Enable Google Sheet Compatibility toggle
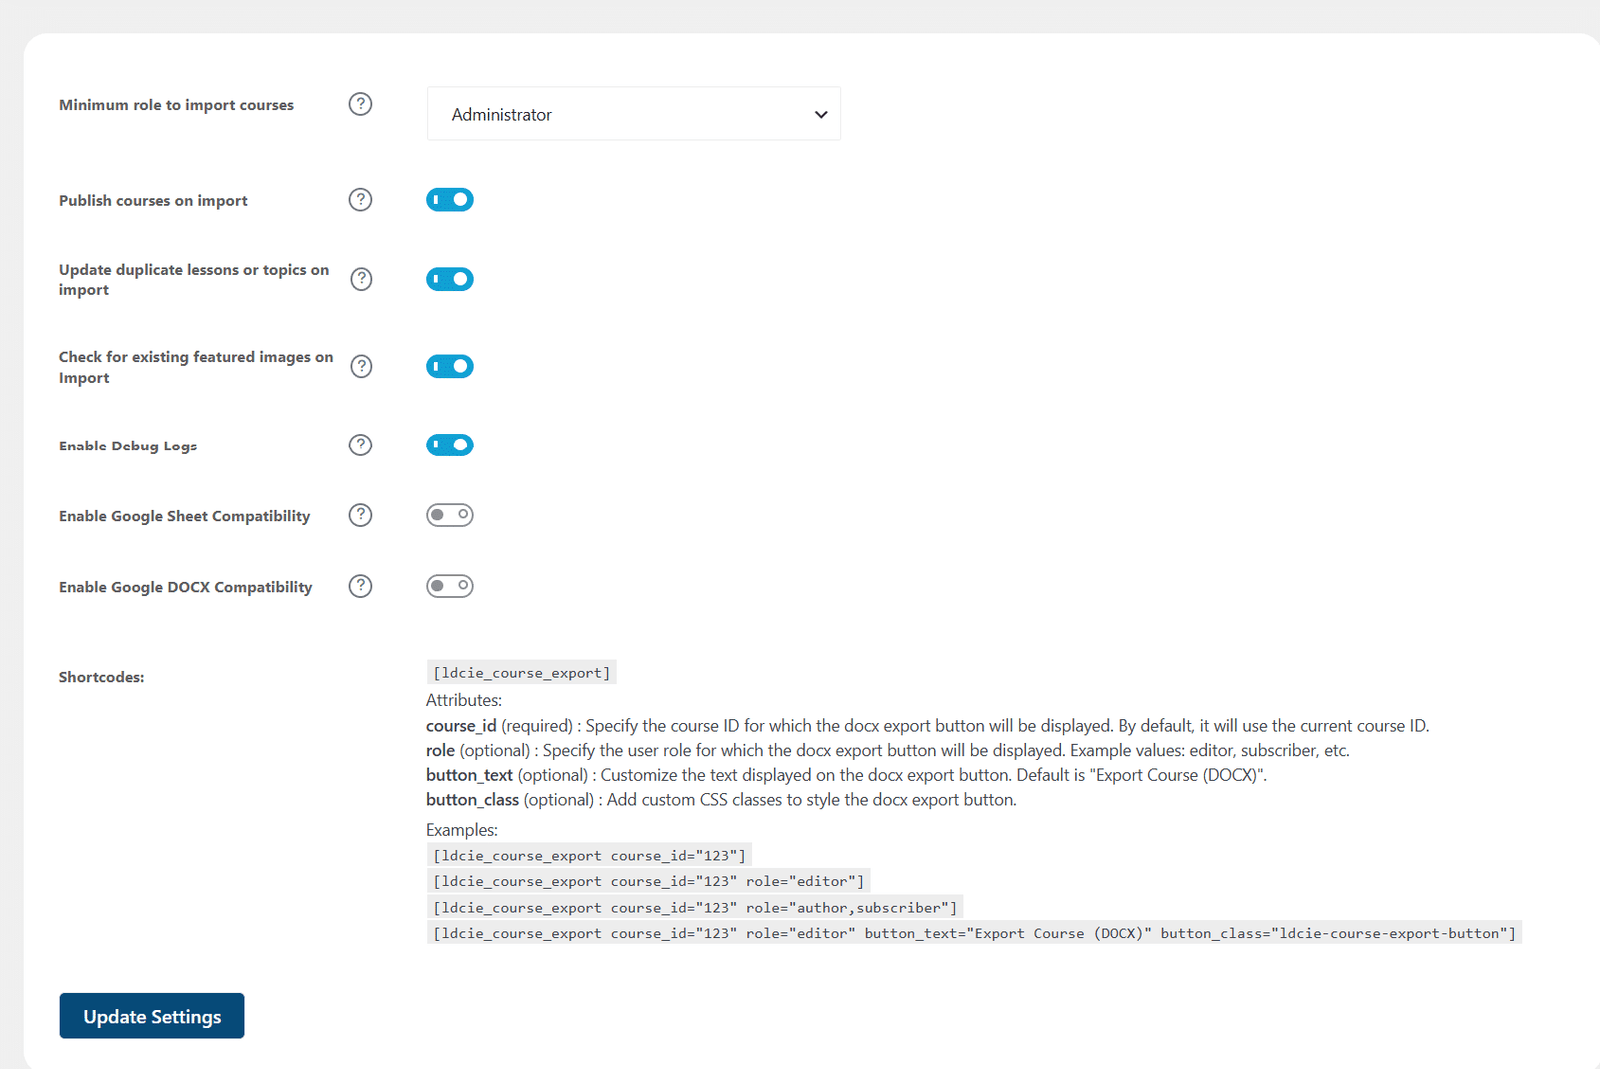The width and height of the screenshot is (1600, 1069). click(450, 515)
